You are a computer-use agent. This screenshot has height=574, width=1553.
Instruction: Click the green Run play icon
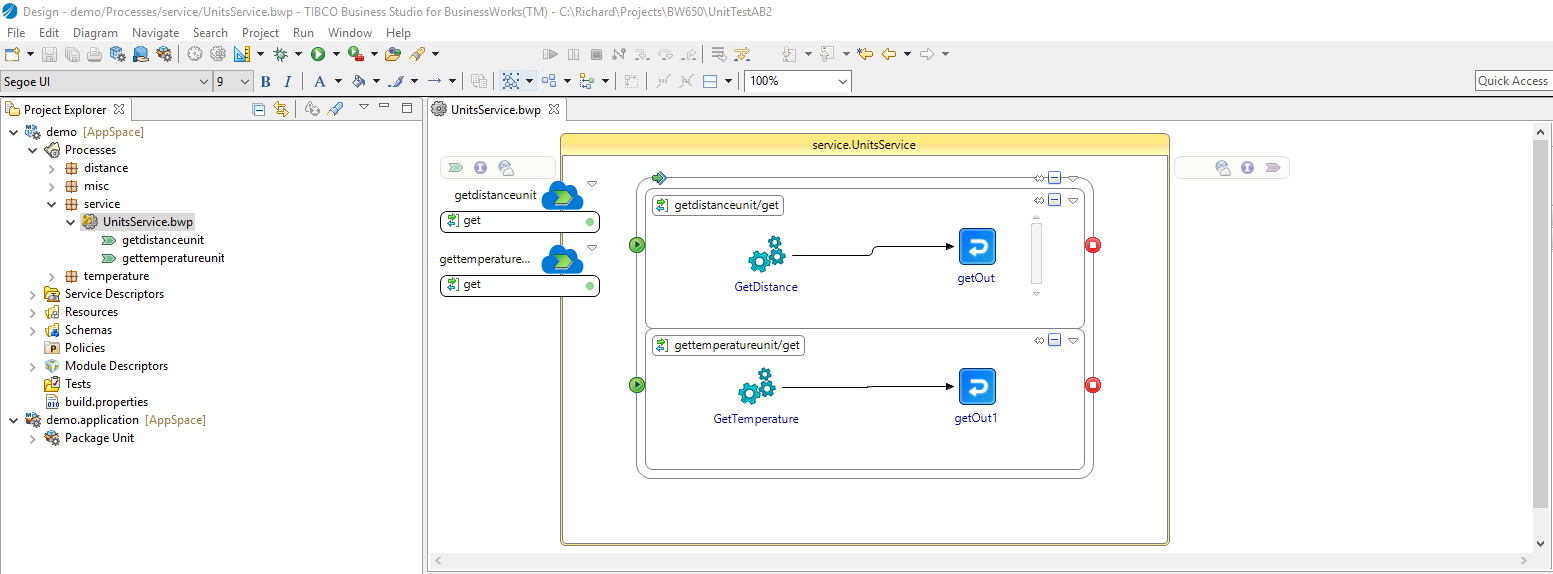tap(318, 54)
